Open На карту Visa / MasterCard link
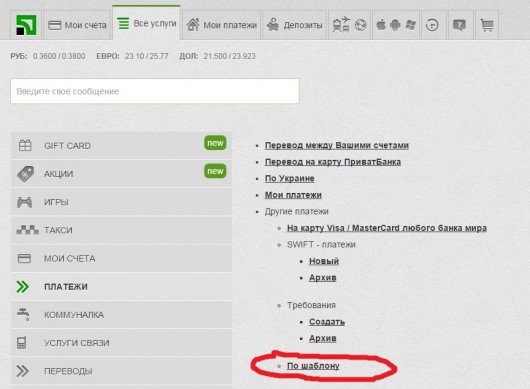 (387, 228)
